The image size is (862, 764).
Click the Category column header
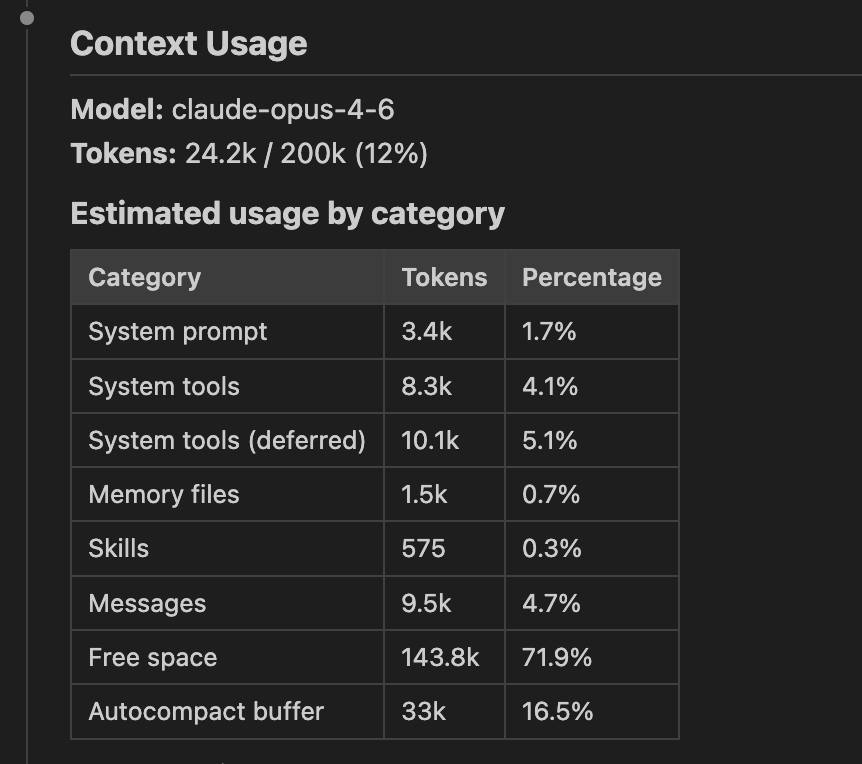click(x=145, y=278)
